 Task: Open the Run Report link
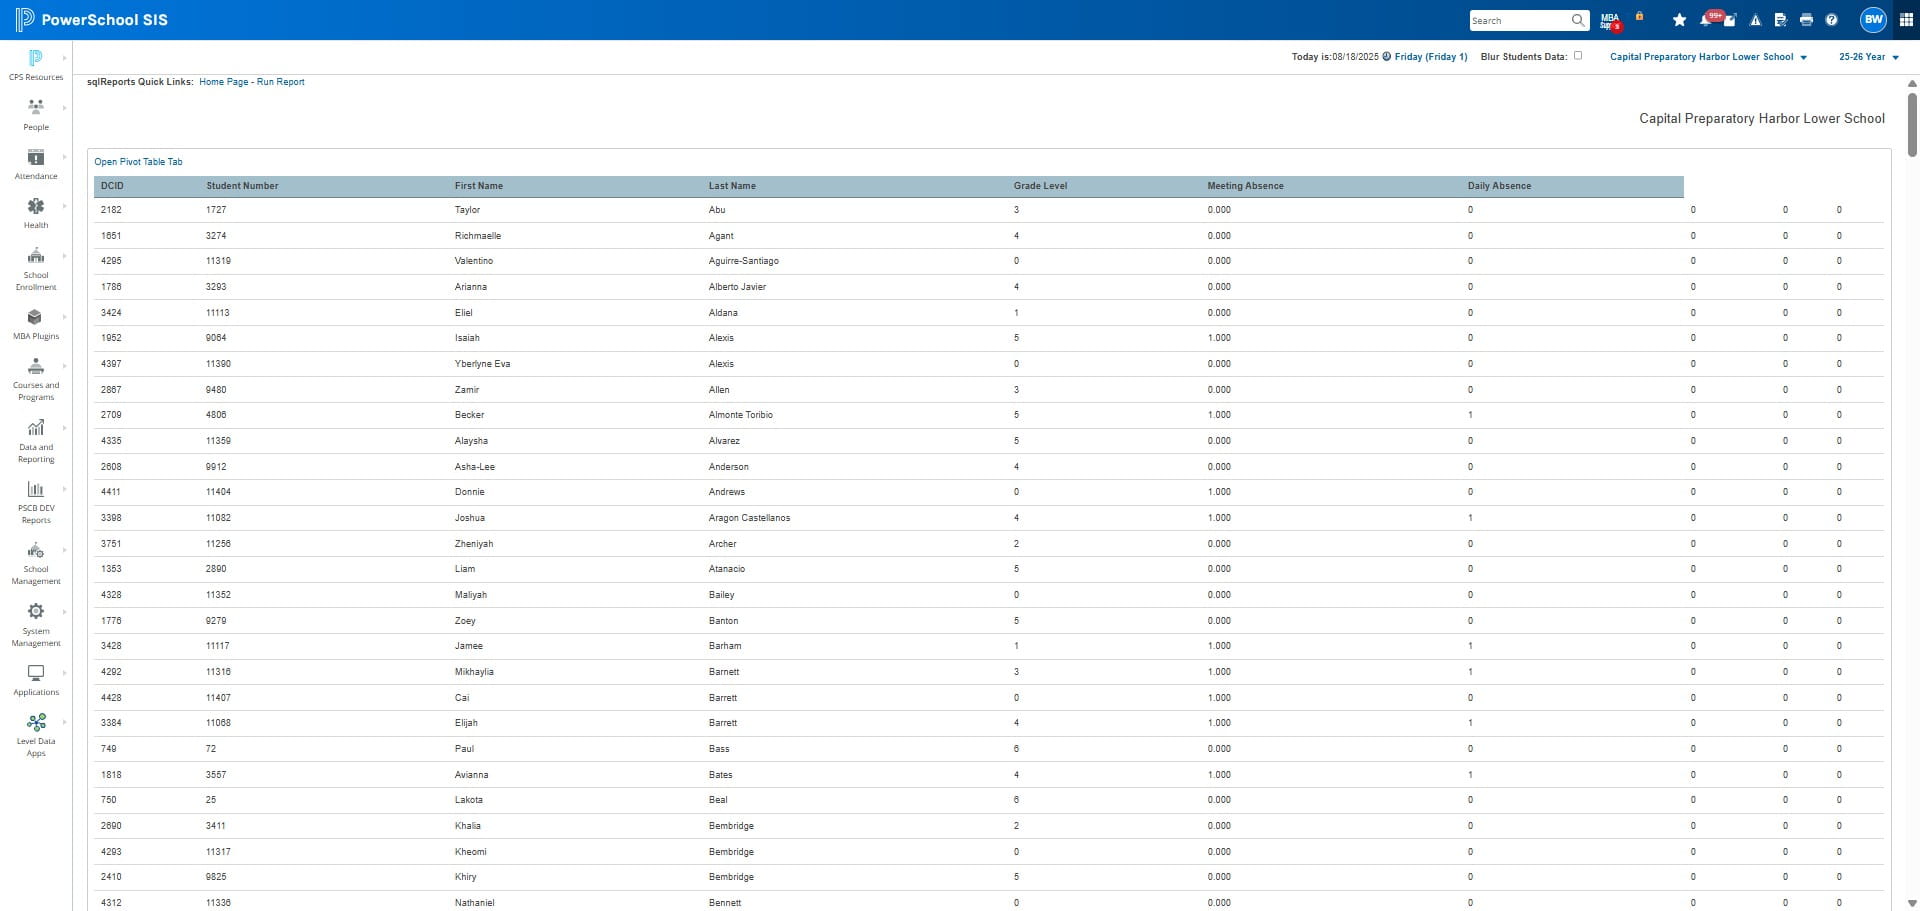(x=281, y=82)
